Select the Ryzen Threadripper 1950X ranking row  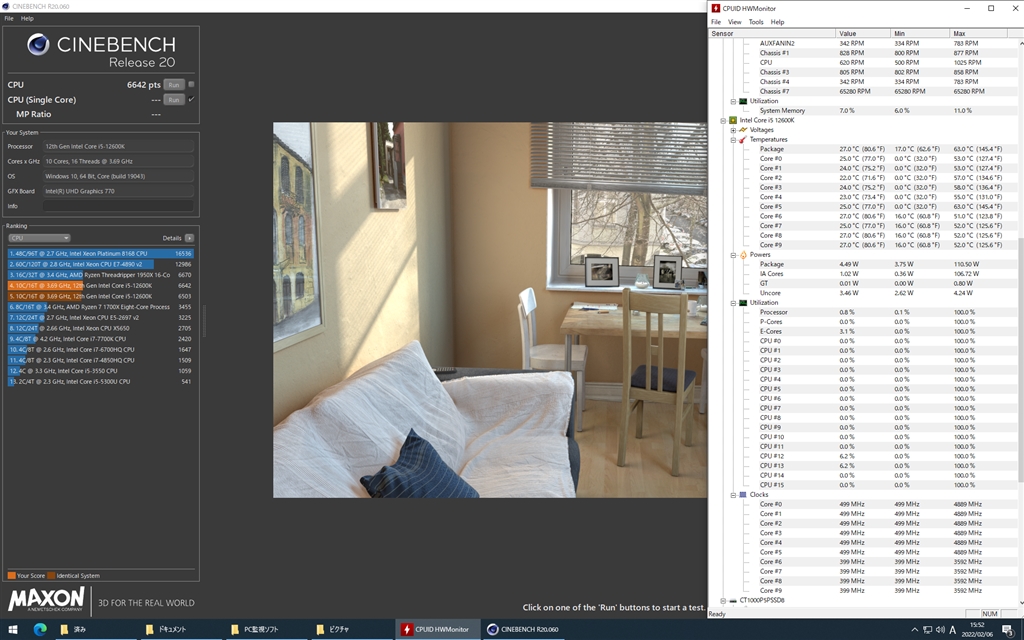tap(101, 275)
